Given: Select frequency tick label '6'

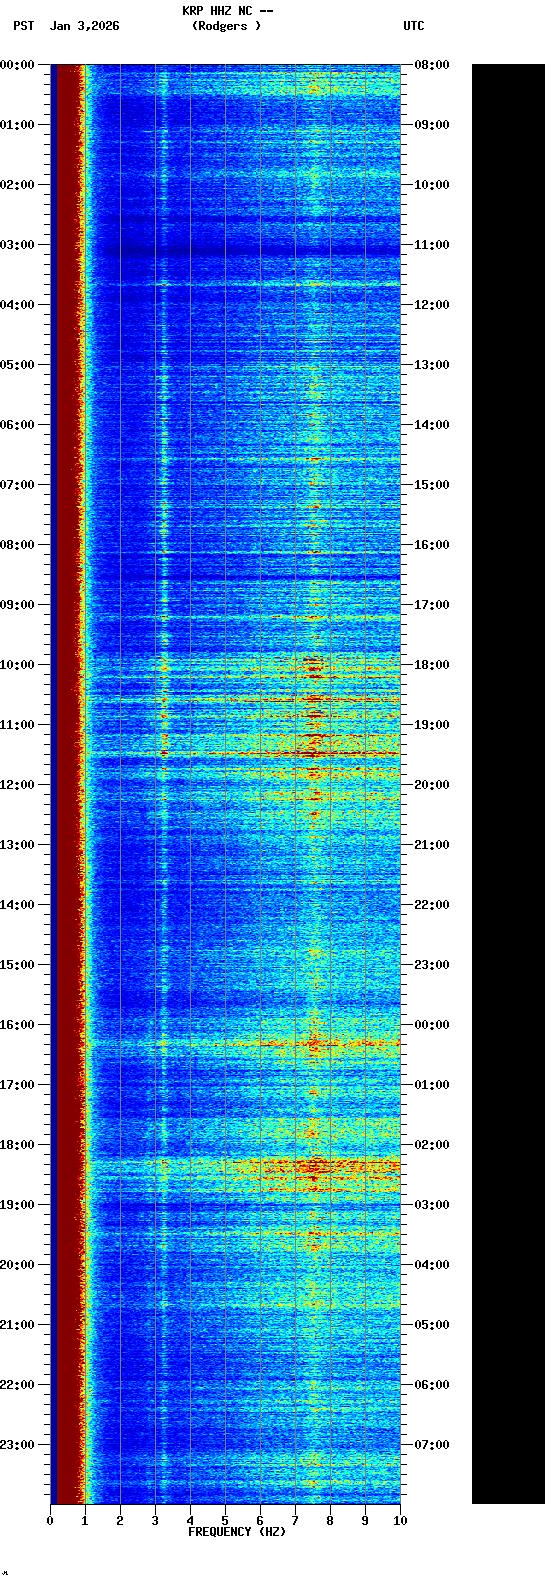Looking at the screenshot, I should [x=260, y=1521].
